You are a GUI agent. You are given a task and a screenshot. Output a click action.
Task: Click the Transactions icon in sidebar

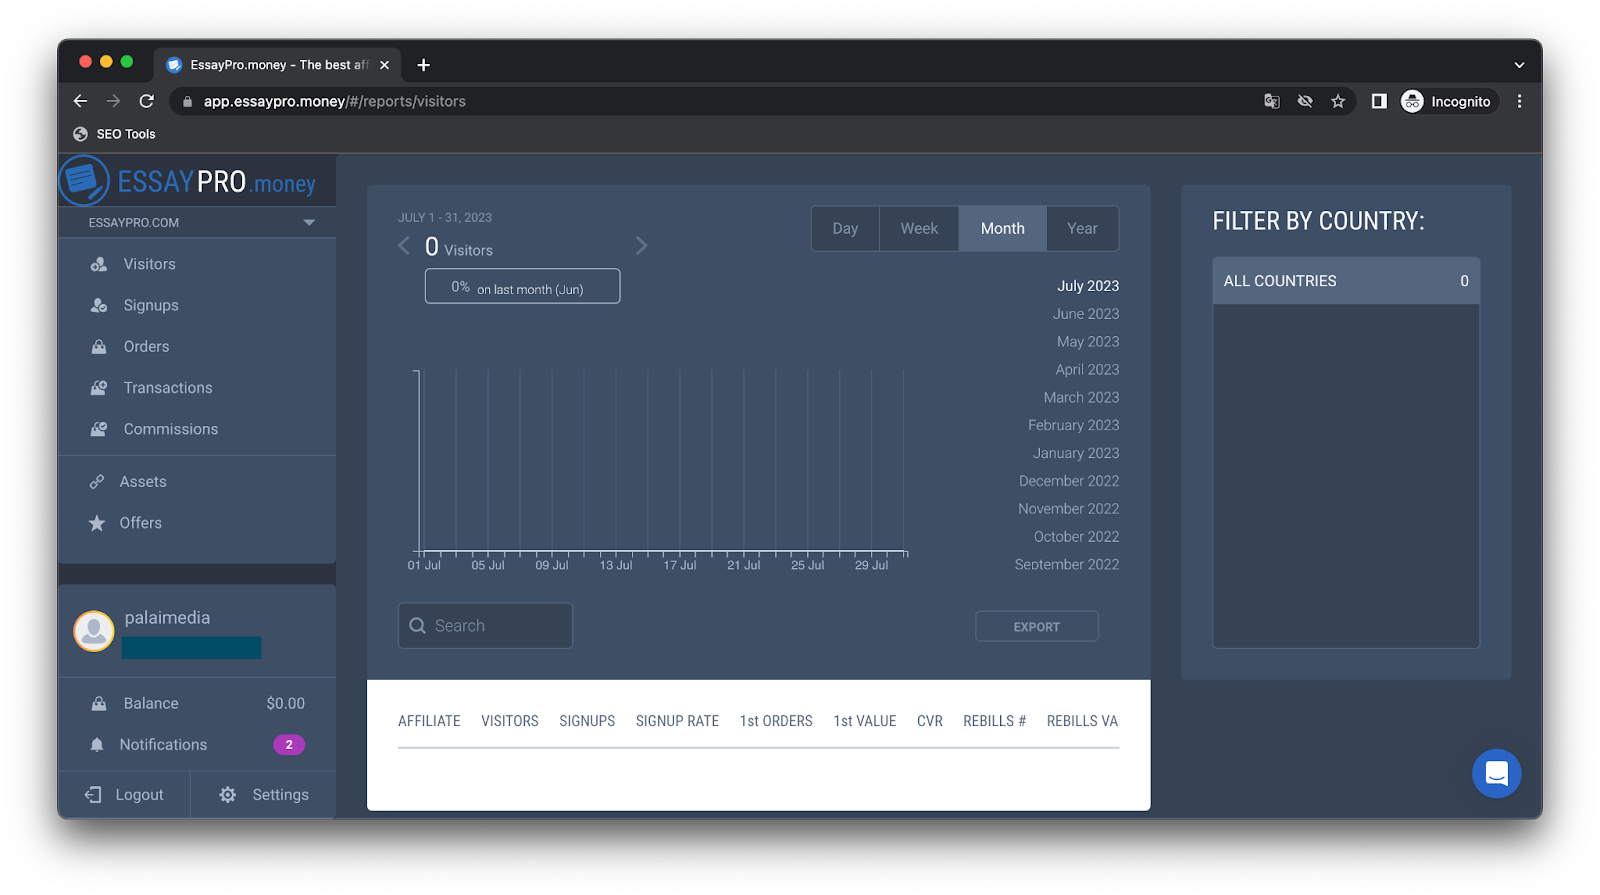click(x=99, y=388)
